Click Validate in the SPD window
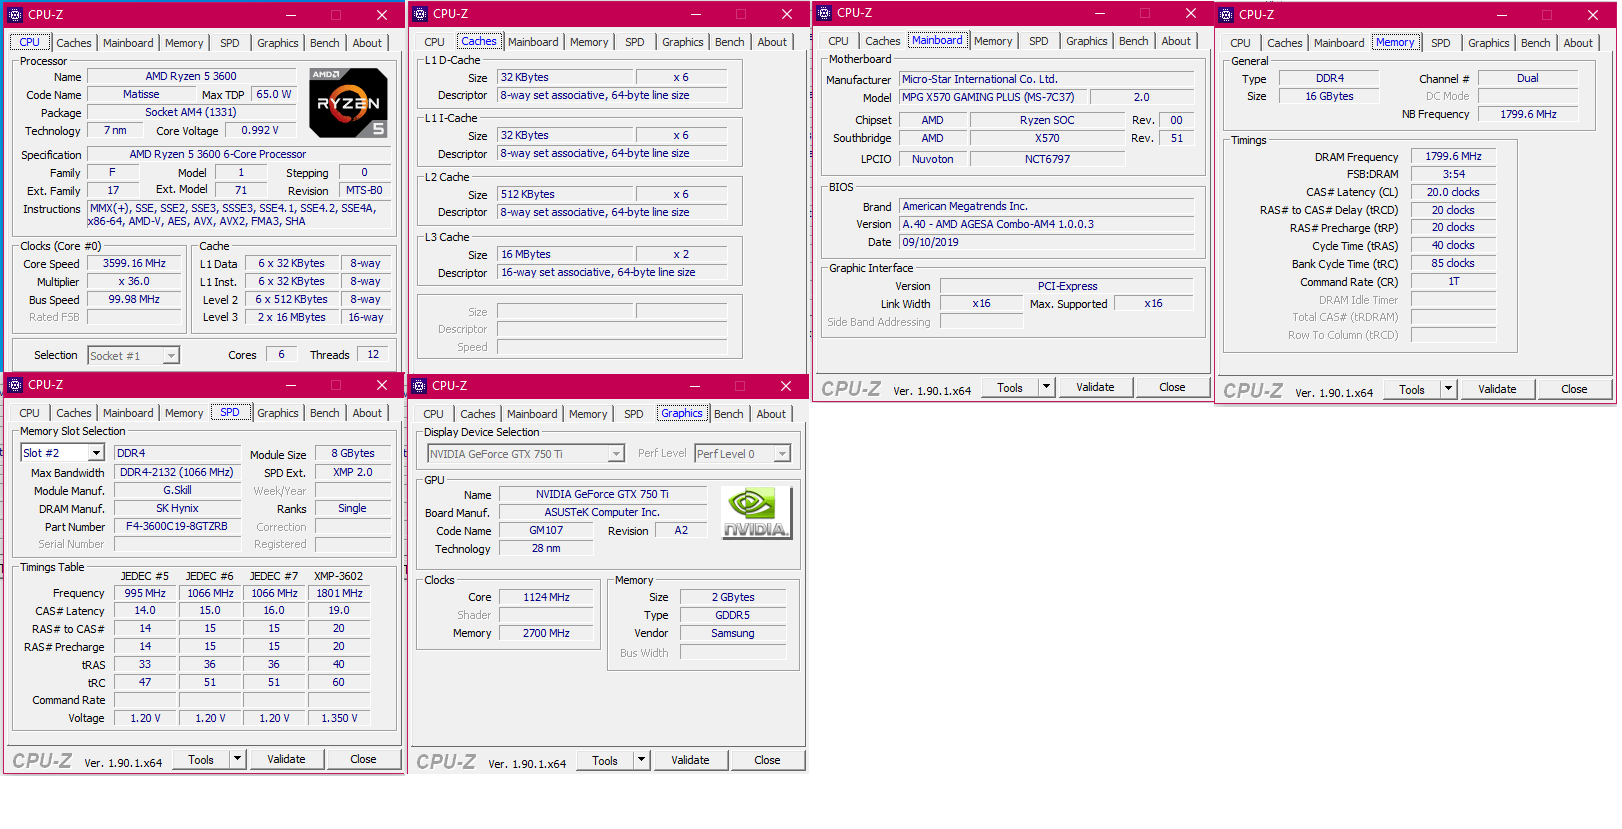Image resolution: width=1622 pixels, height=829 pixels. coord(286,759)
